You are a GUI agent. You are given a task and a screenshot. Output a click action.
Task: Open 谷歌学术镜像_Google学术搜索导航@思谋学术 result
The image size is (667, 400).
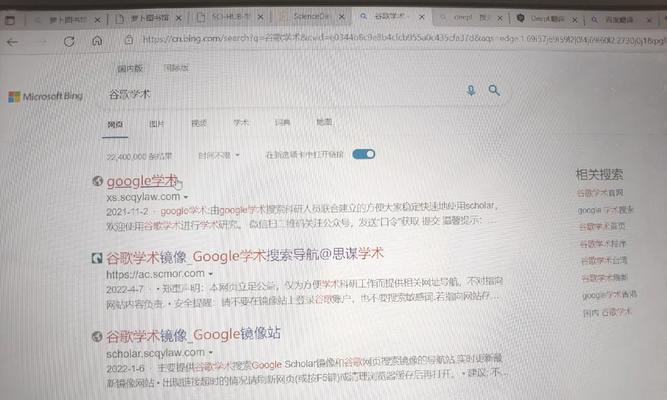(x=245, y=256)
